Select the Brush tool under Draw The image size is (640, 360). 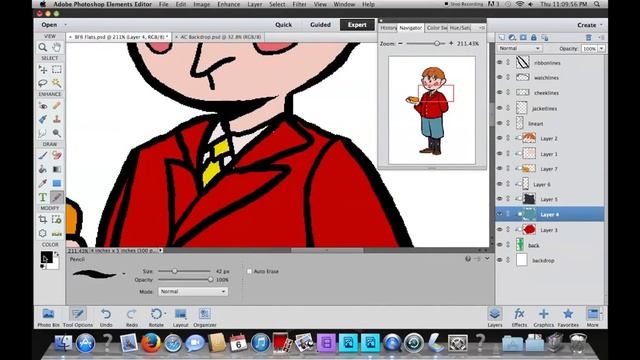point(42,156)
